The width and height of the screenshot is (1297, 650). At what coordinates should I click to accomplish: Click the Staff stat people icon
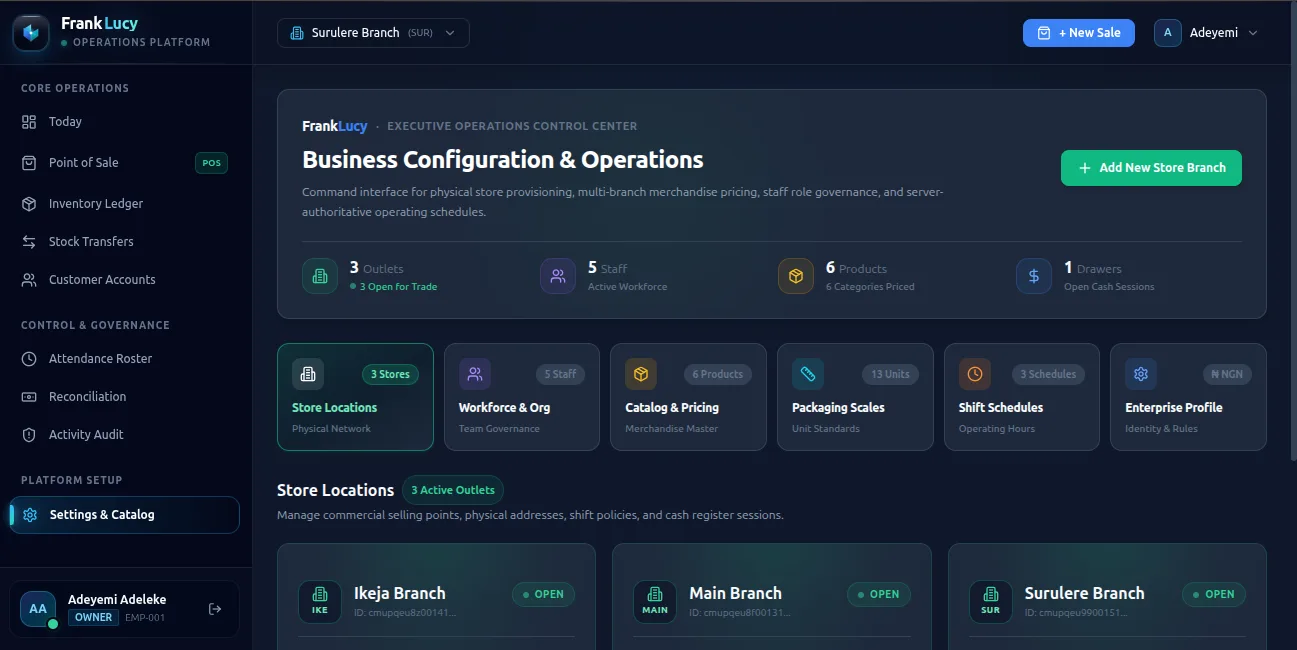coord(558,276)
